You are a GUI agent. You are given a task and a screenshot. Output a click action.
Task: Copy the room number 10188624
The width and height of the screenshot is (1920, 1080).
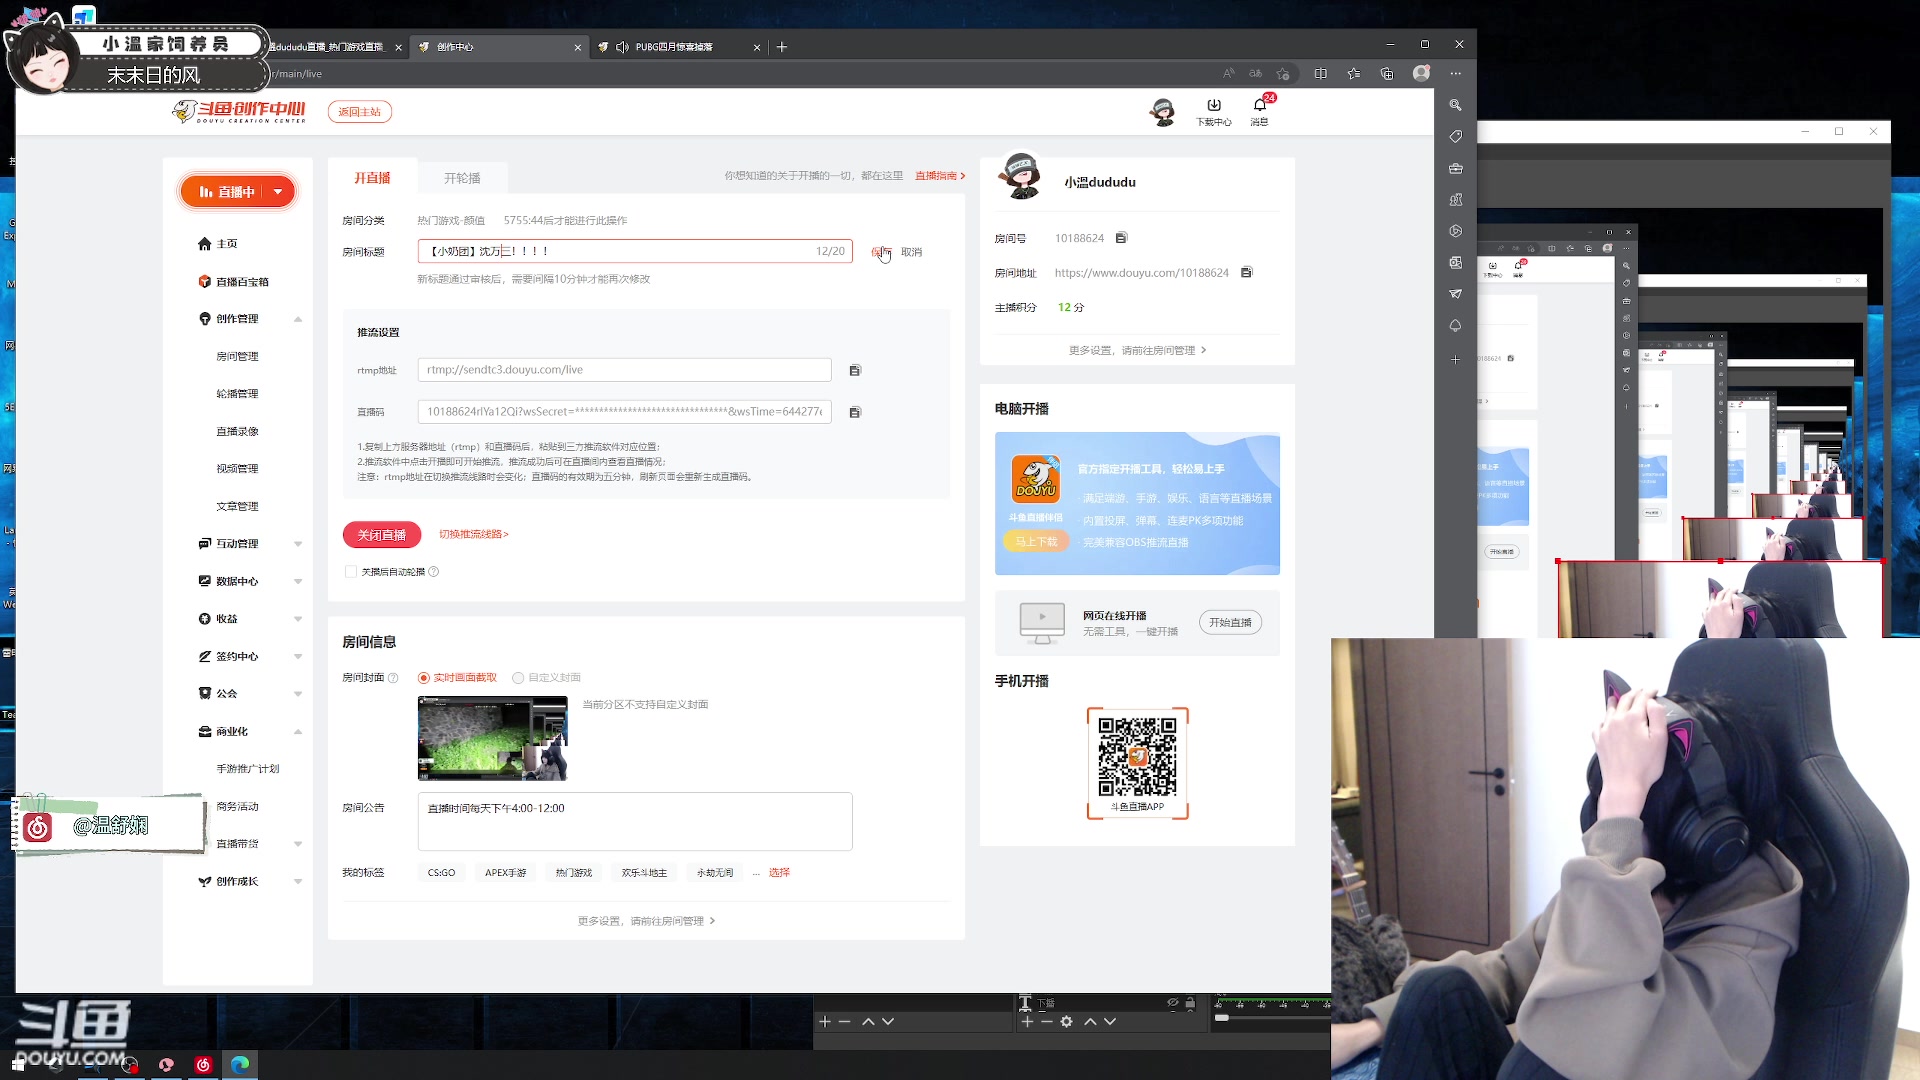point(1121,238)
